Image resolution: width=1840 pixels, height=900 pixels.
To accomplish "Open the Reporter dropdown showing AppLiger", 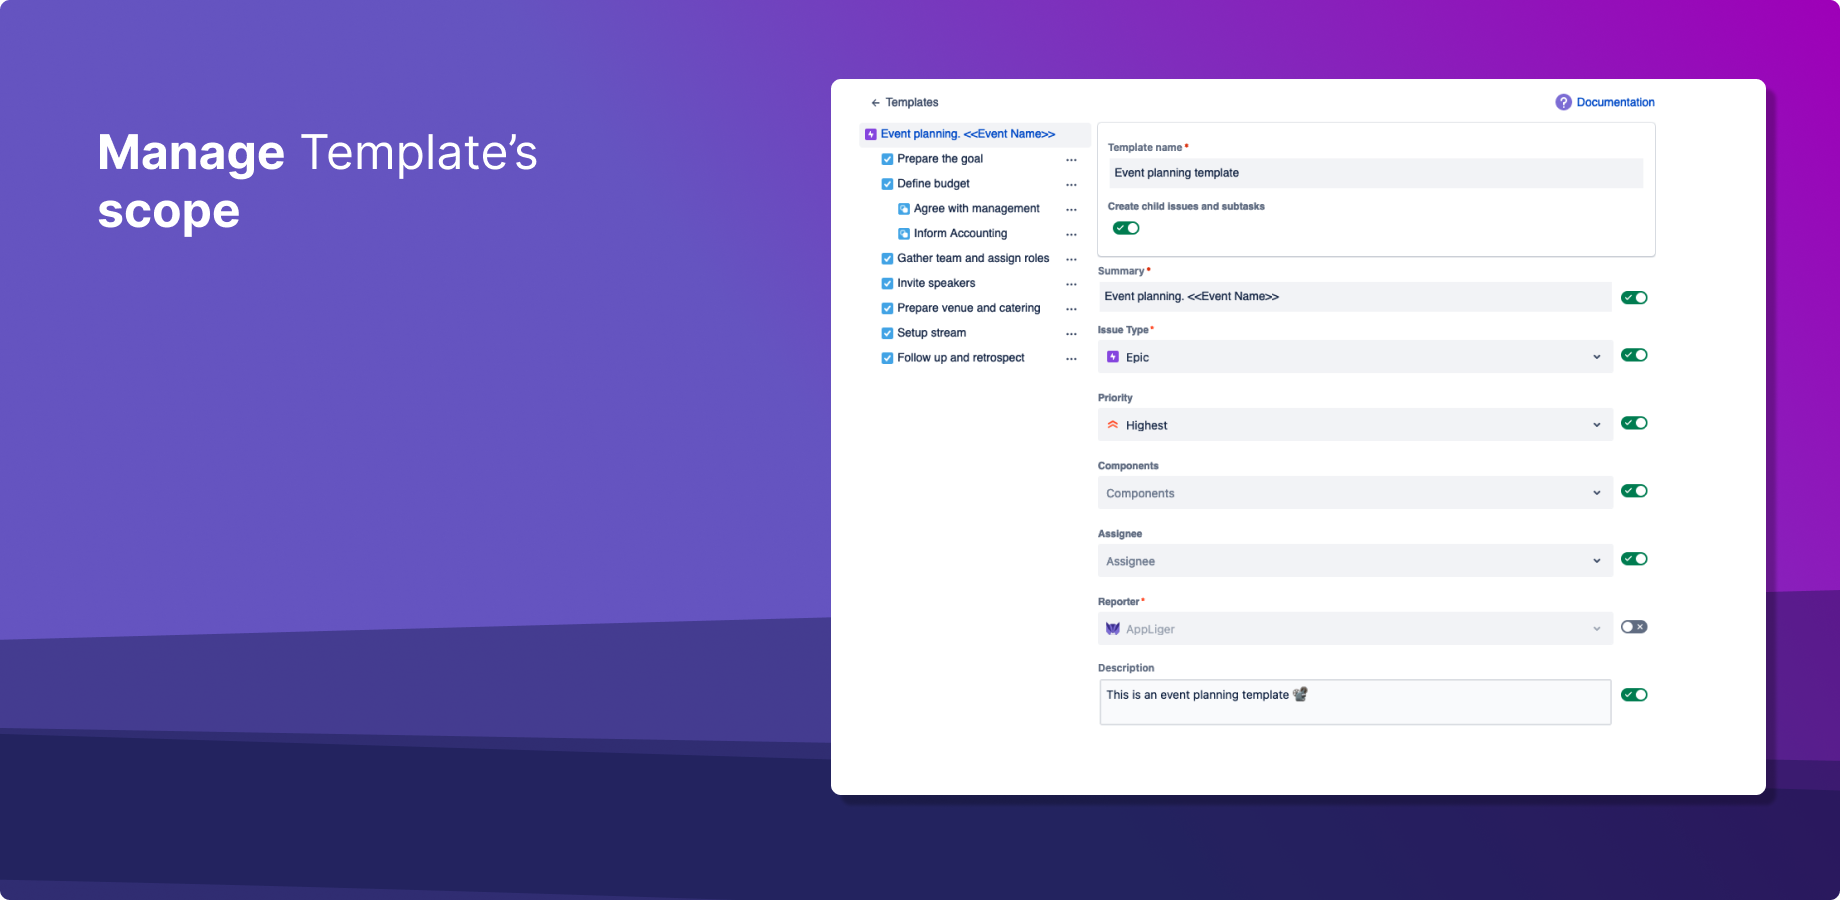I will pyautogui.click(x=1355, y=629).
